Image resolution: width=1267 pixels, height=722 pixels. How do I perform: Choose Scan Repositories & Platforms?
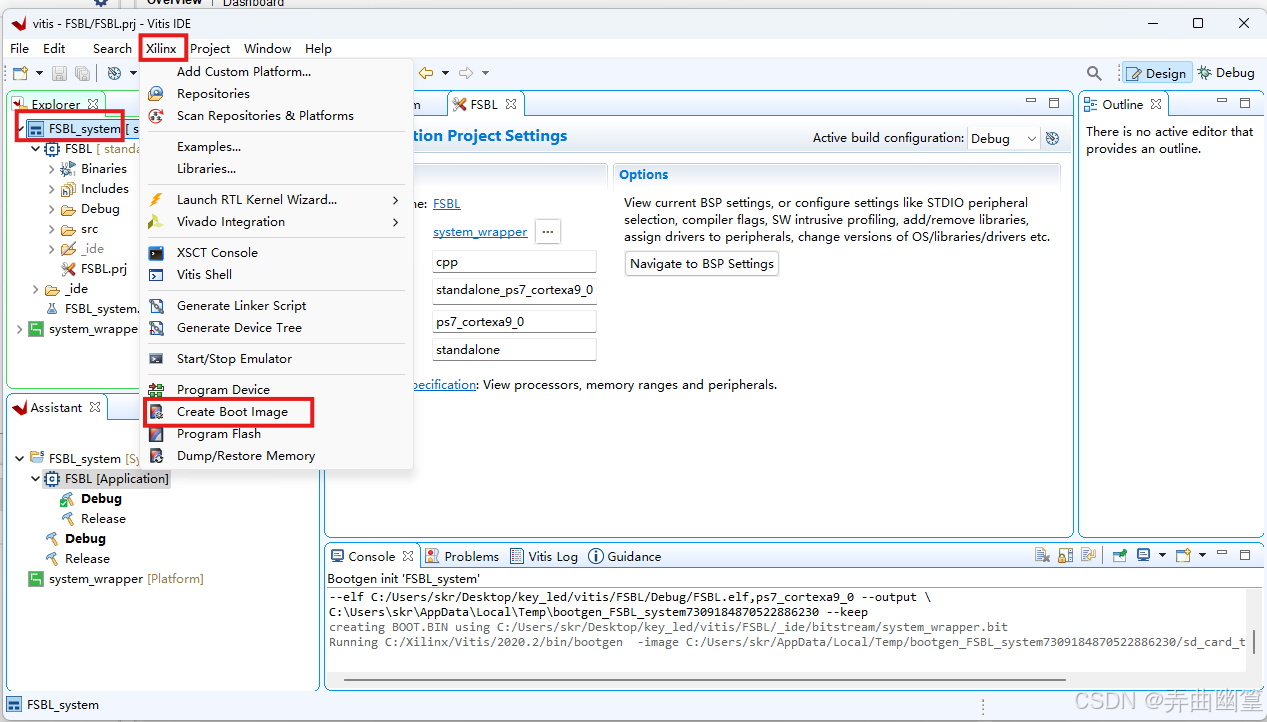[265, 115]
